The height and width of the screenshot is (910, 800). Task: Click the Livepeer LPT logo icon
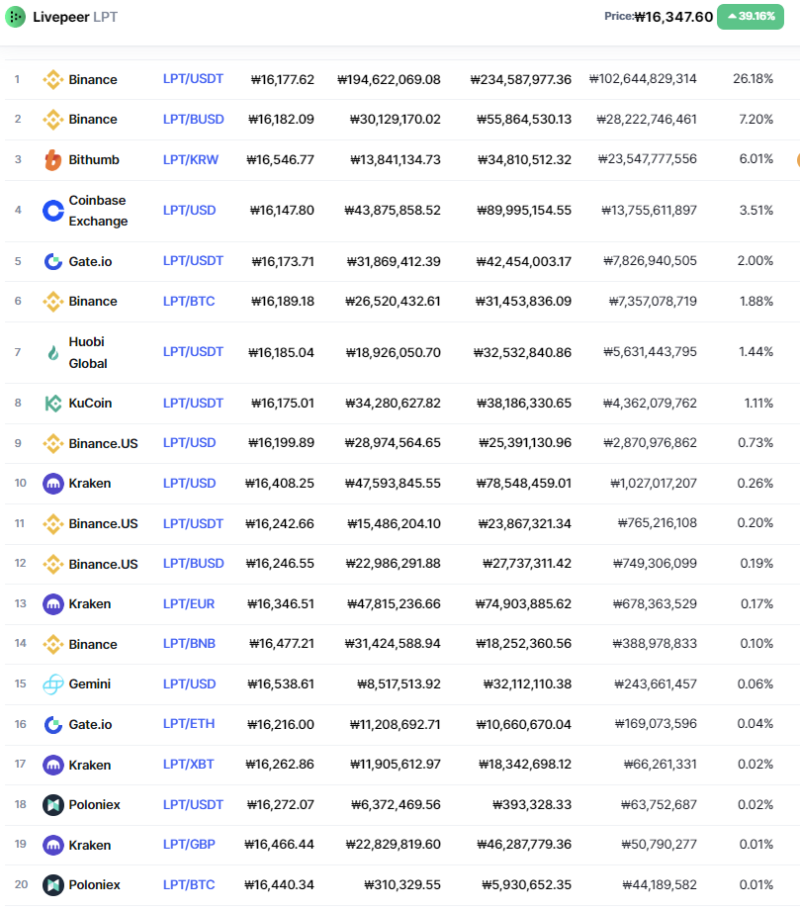16,17
